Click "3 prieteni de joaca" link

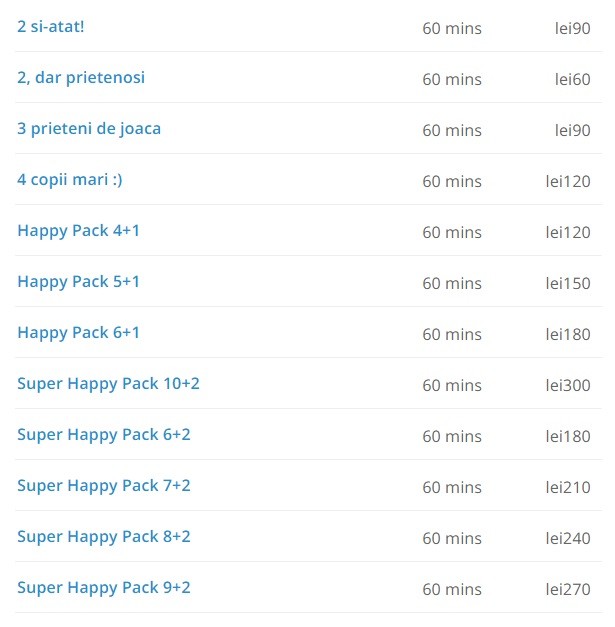(89, 128)
